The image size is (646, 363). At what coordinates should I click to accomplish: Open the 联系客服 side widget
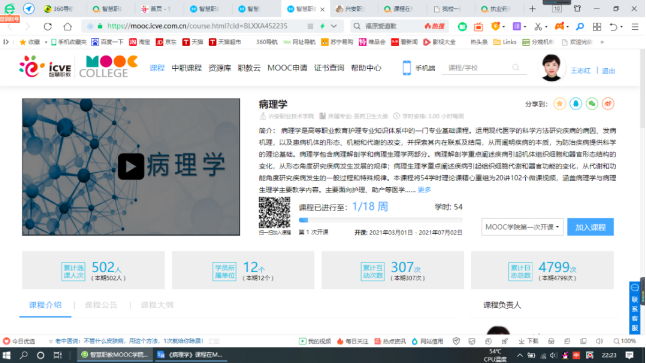click(x=634, y=307)
